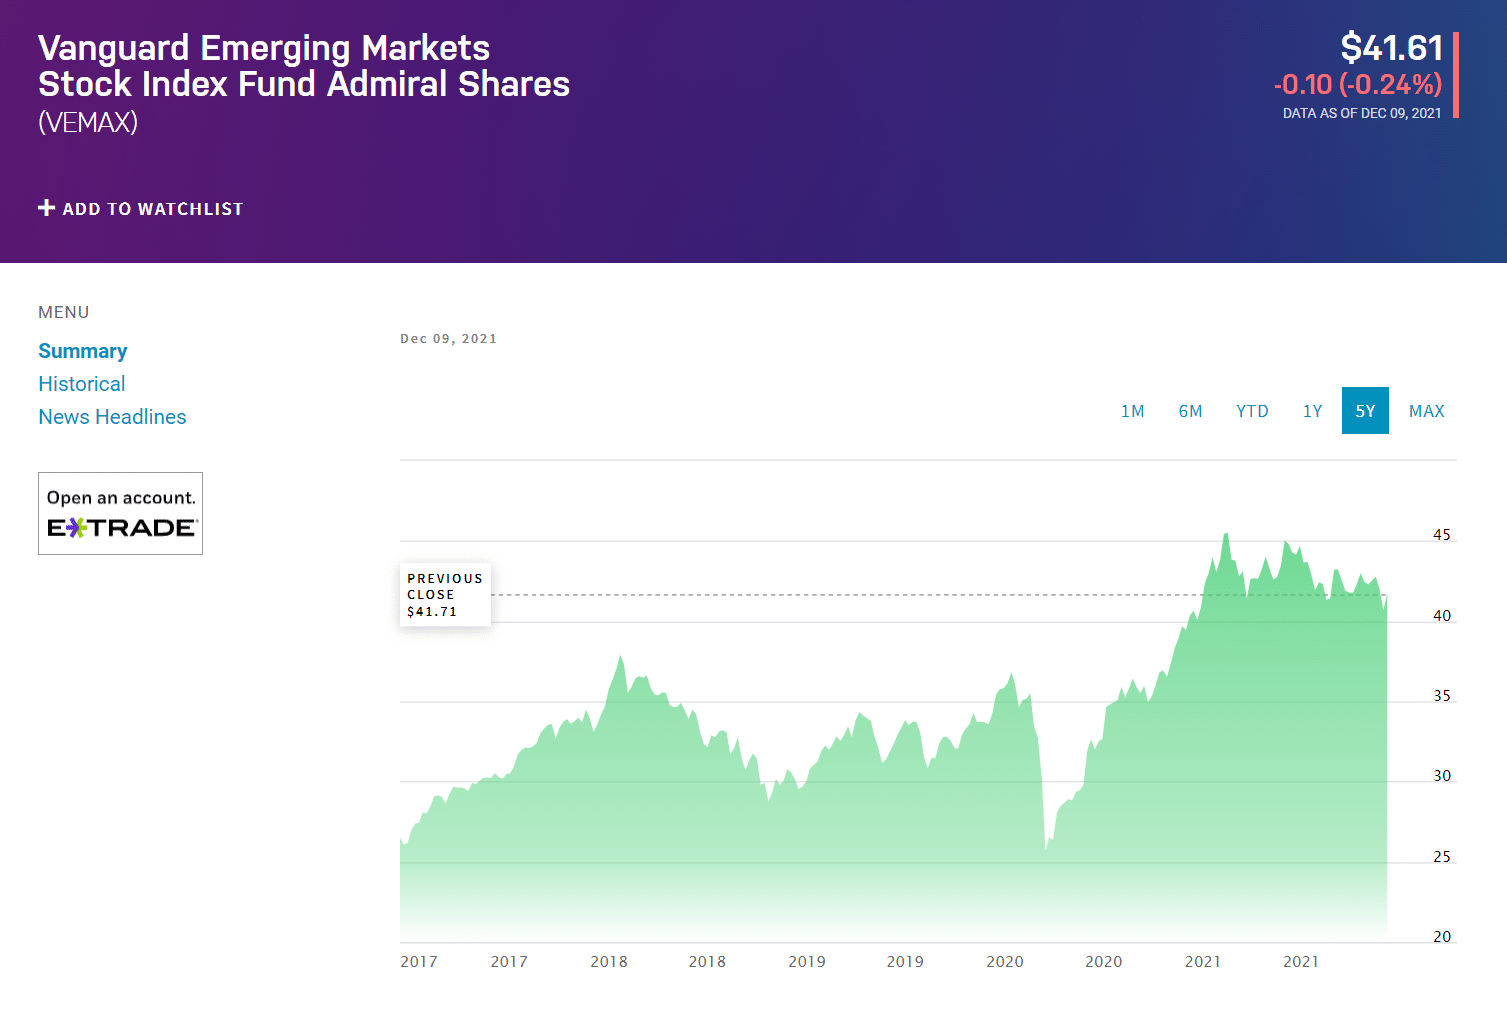Click the 40 y-axis label
The height and width of the screenshot is (1018, 1507).
click(x=1442, y=616)
